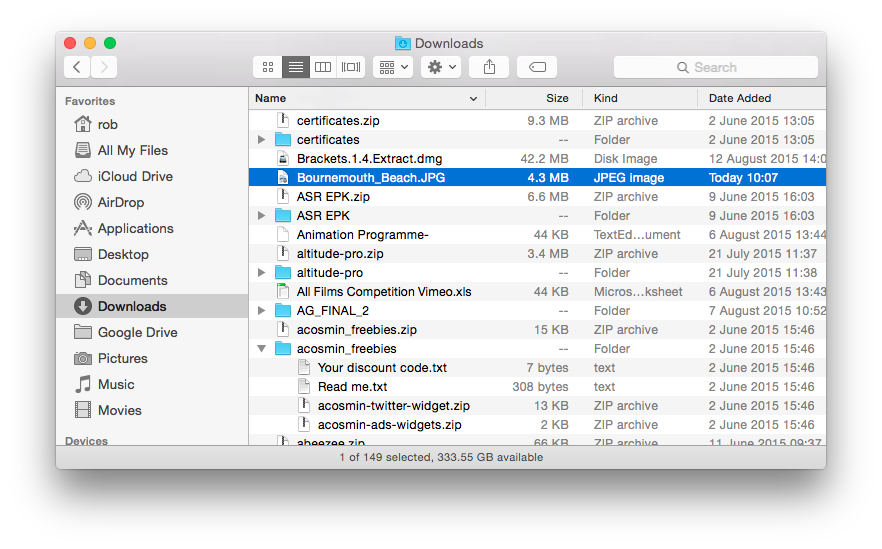This screenshot has width=882, height=549.
Task: Select All Films Competition Vimeo.xls file
Action: click(x=537, y=292)
